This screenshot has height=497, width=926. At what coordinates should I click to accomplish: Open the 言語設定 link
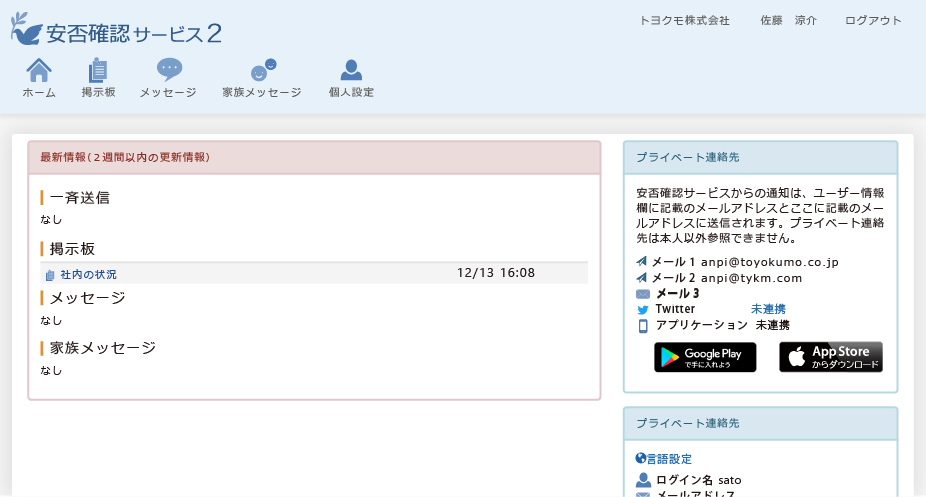pyautogui.click(x=669, y=459)
